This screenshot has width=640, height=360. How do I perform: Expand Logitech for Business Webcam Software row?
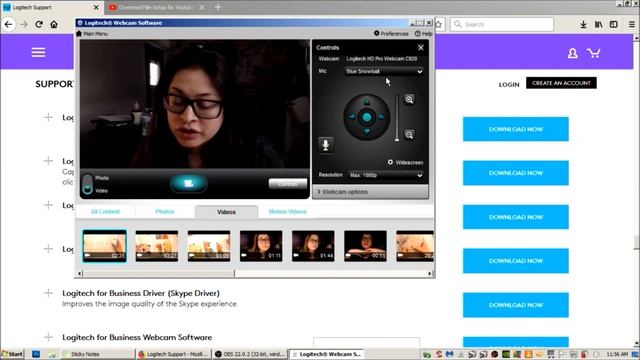coord(48,337)
